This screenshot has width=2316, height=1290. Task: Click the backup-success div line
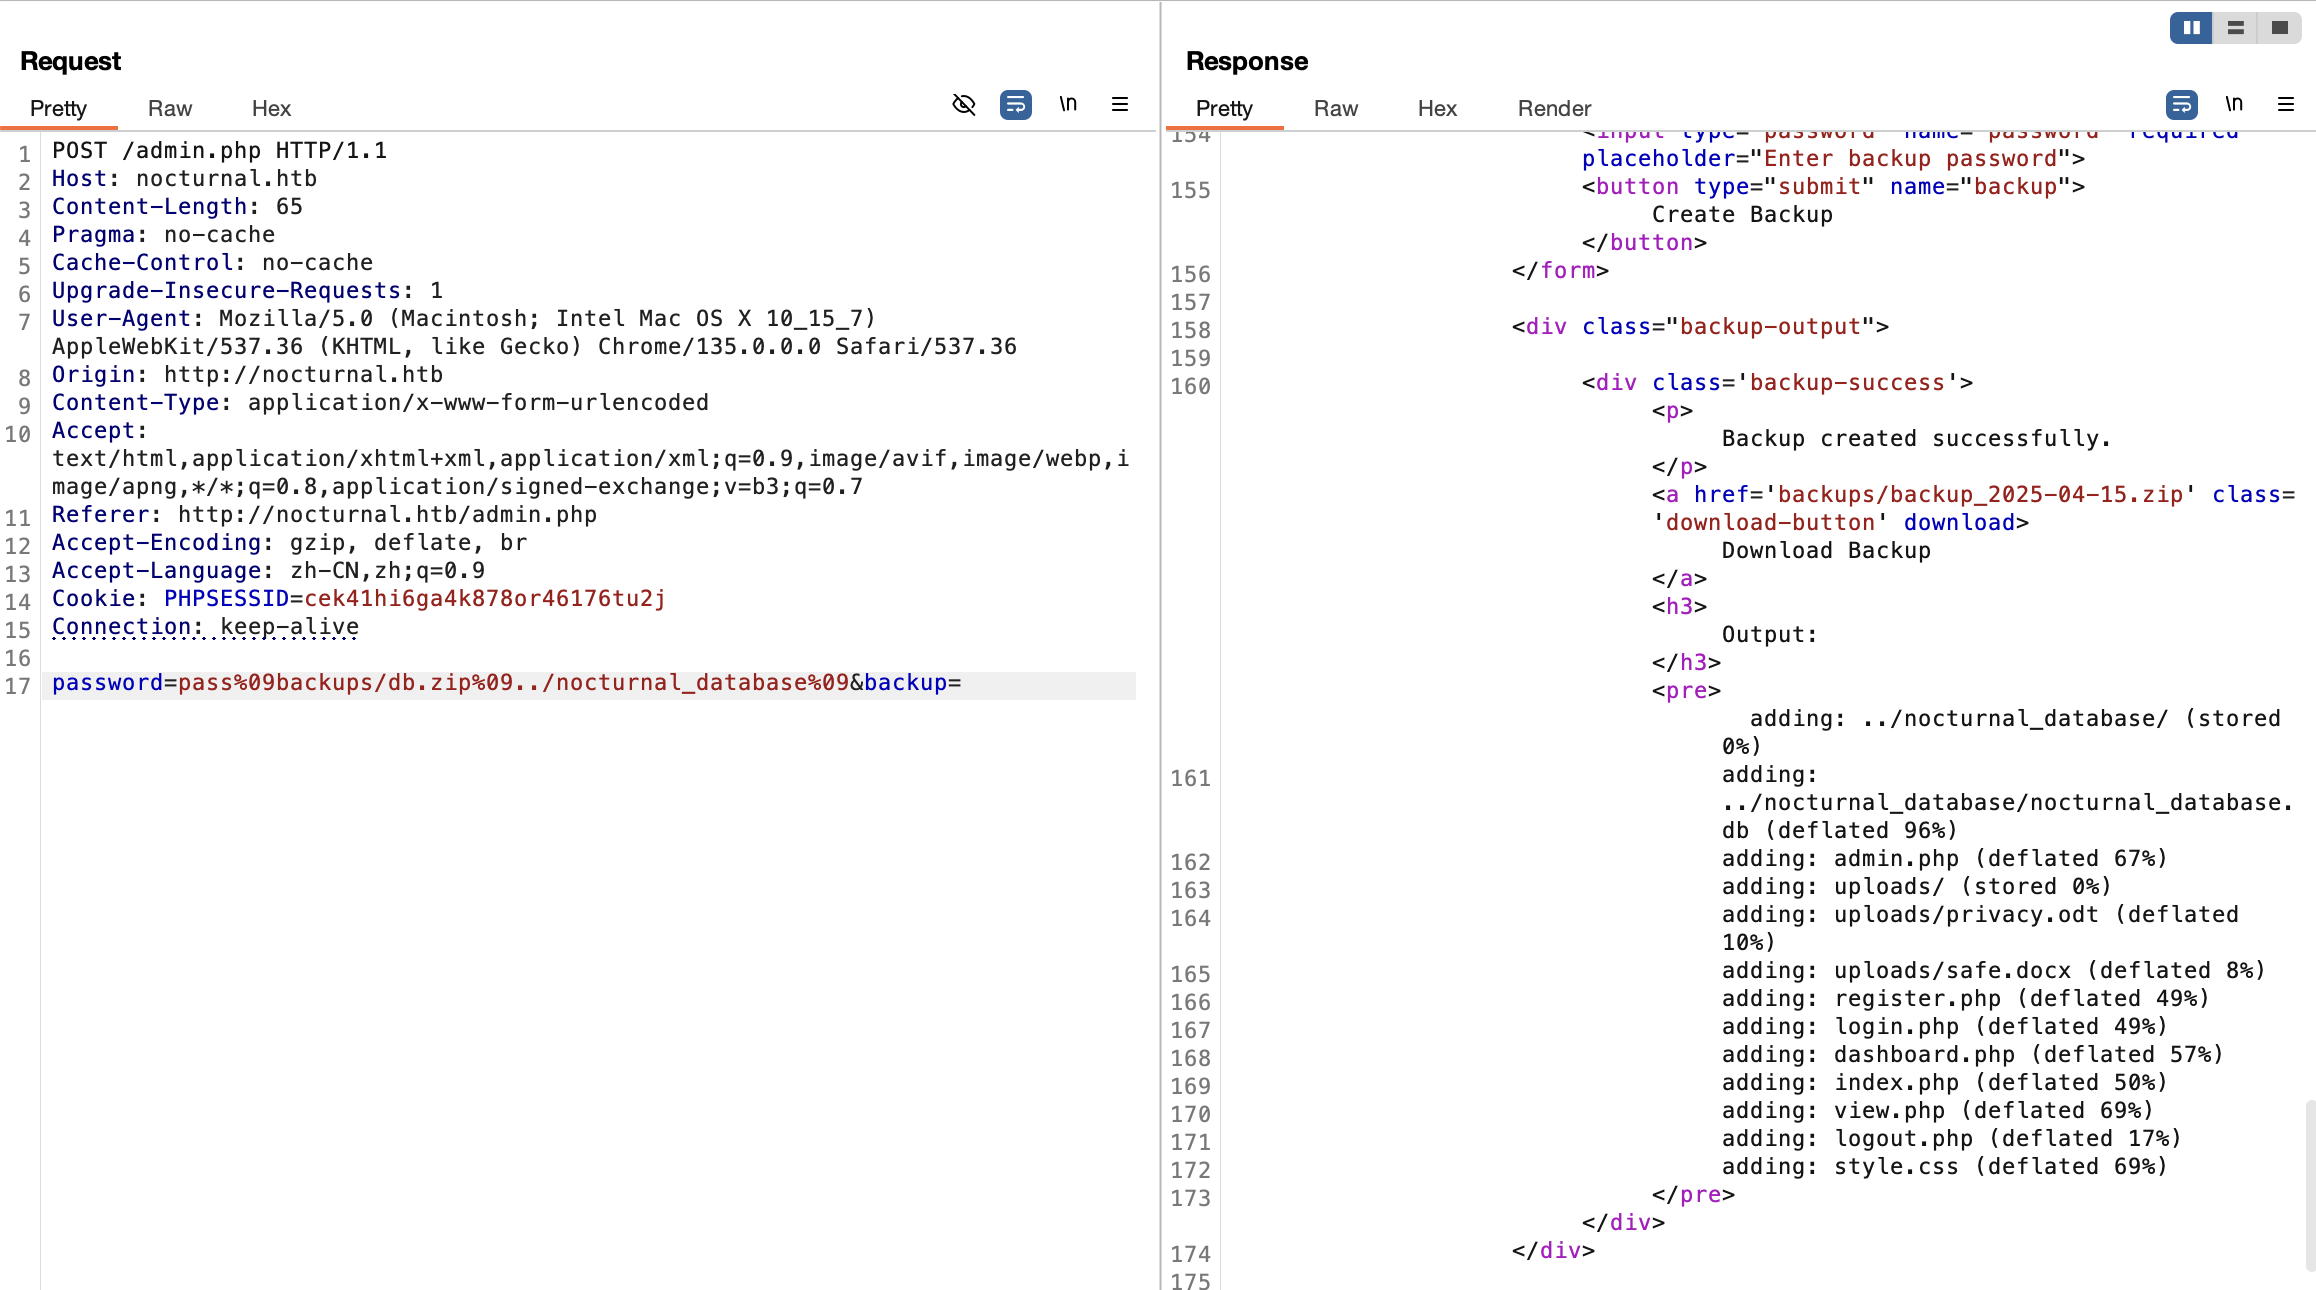(x=1777, y=383)
